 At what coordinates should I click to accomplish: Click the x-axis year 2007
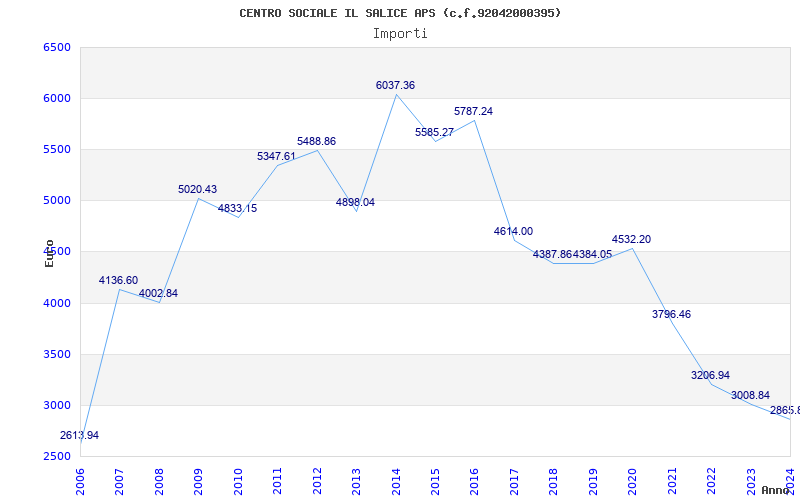tap(119, 482)
